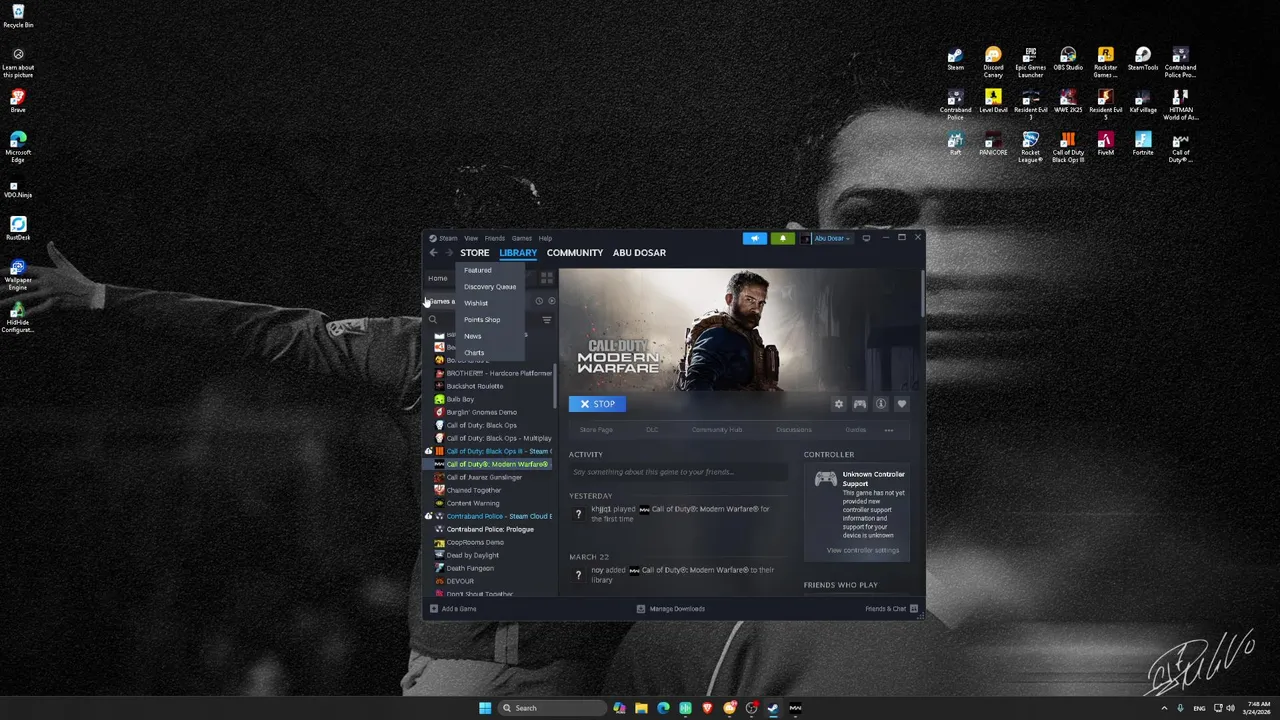
Task: Open the Raft desktop shortcut
Action: (x=955, y=144)
